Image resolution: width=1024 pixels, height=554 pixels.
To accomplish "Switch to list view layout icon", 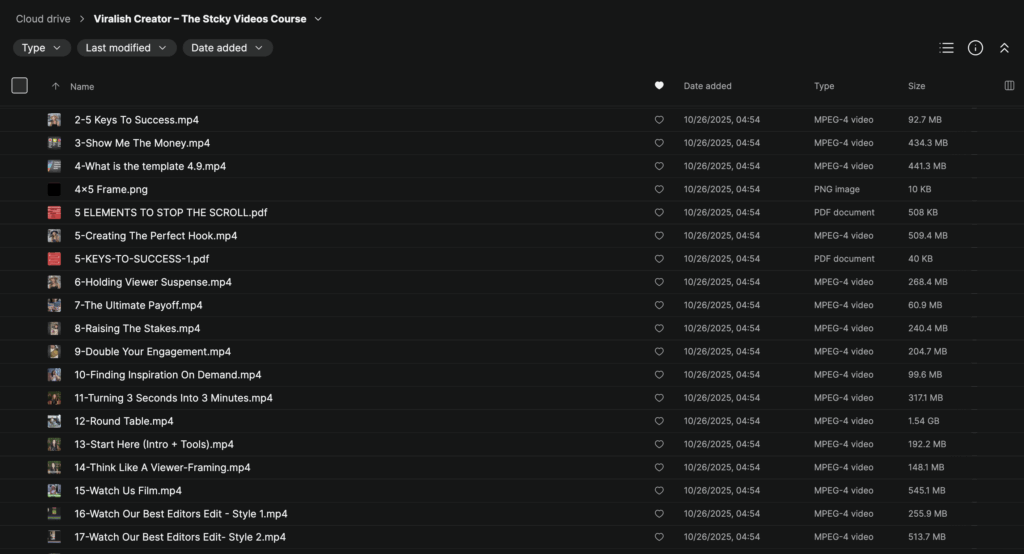I will coord(946,48).
